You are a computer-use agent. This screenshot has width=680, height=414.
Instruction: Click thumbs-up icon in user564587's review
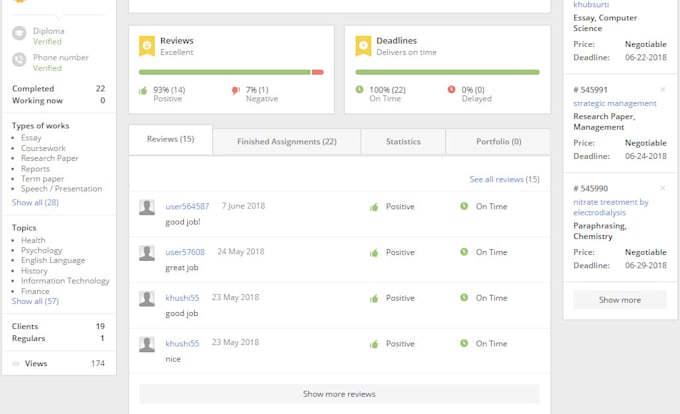click(374, 207)
